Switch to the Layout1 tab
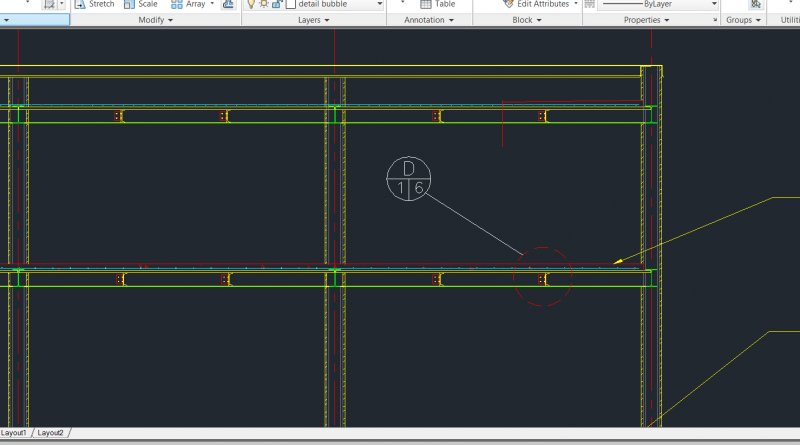This screenshot has height=445, width=800. pos(14,433)
